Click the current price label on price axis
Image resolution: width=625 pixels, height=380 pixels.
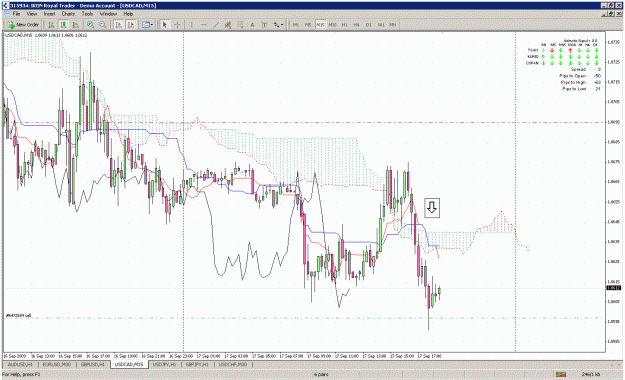(614, 288)
